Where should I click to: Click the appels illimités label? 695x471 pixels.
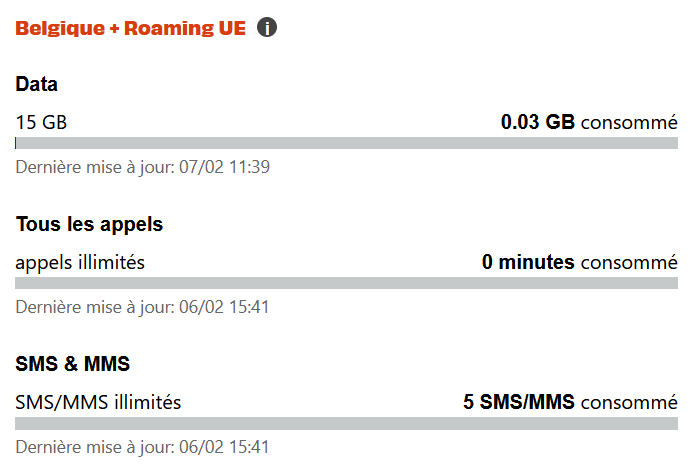pos(80,263)
